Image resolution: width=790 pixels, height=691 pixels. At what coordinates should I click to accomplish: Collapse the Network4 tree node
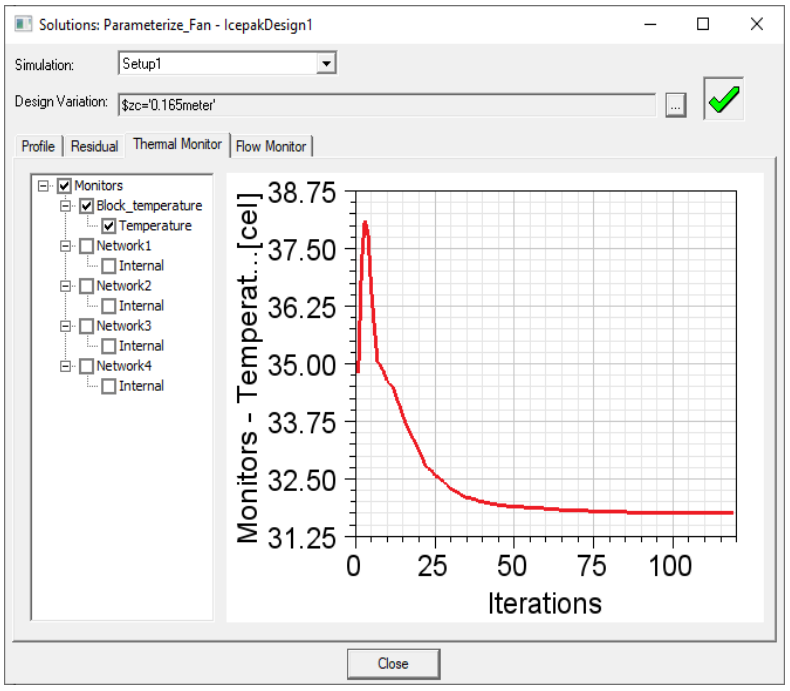pos(65,366)
